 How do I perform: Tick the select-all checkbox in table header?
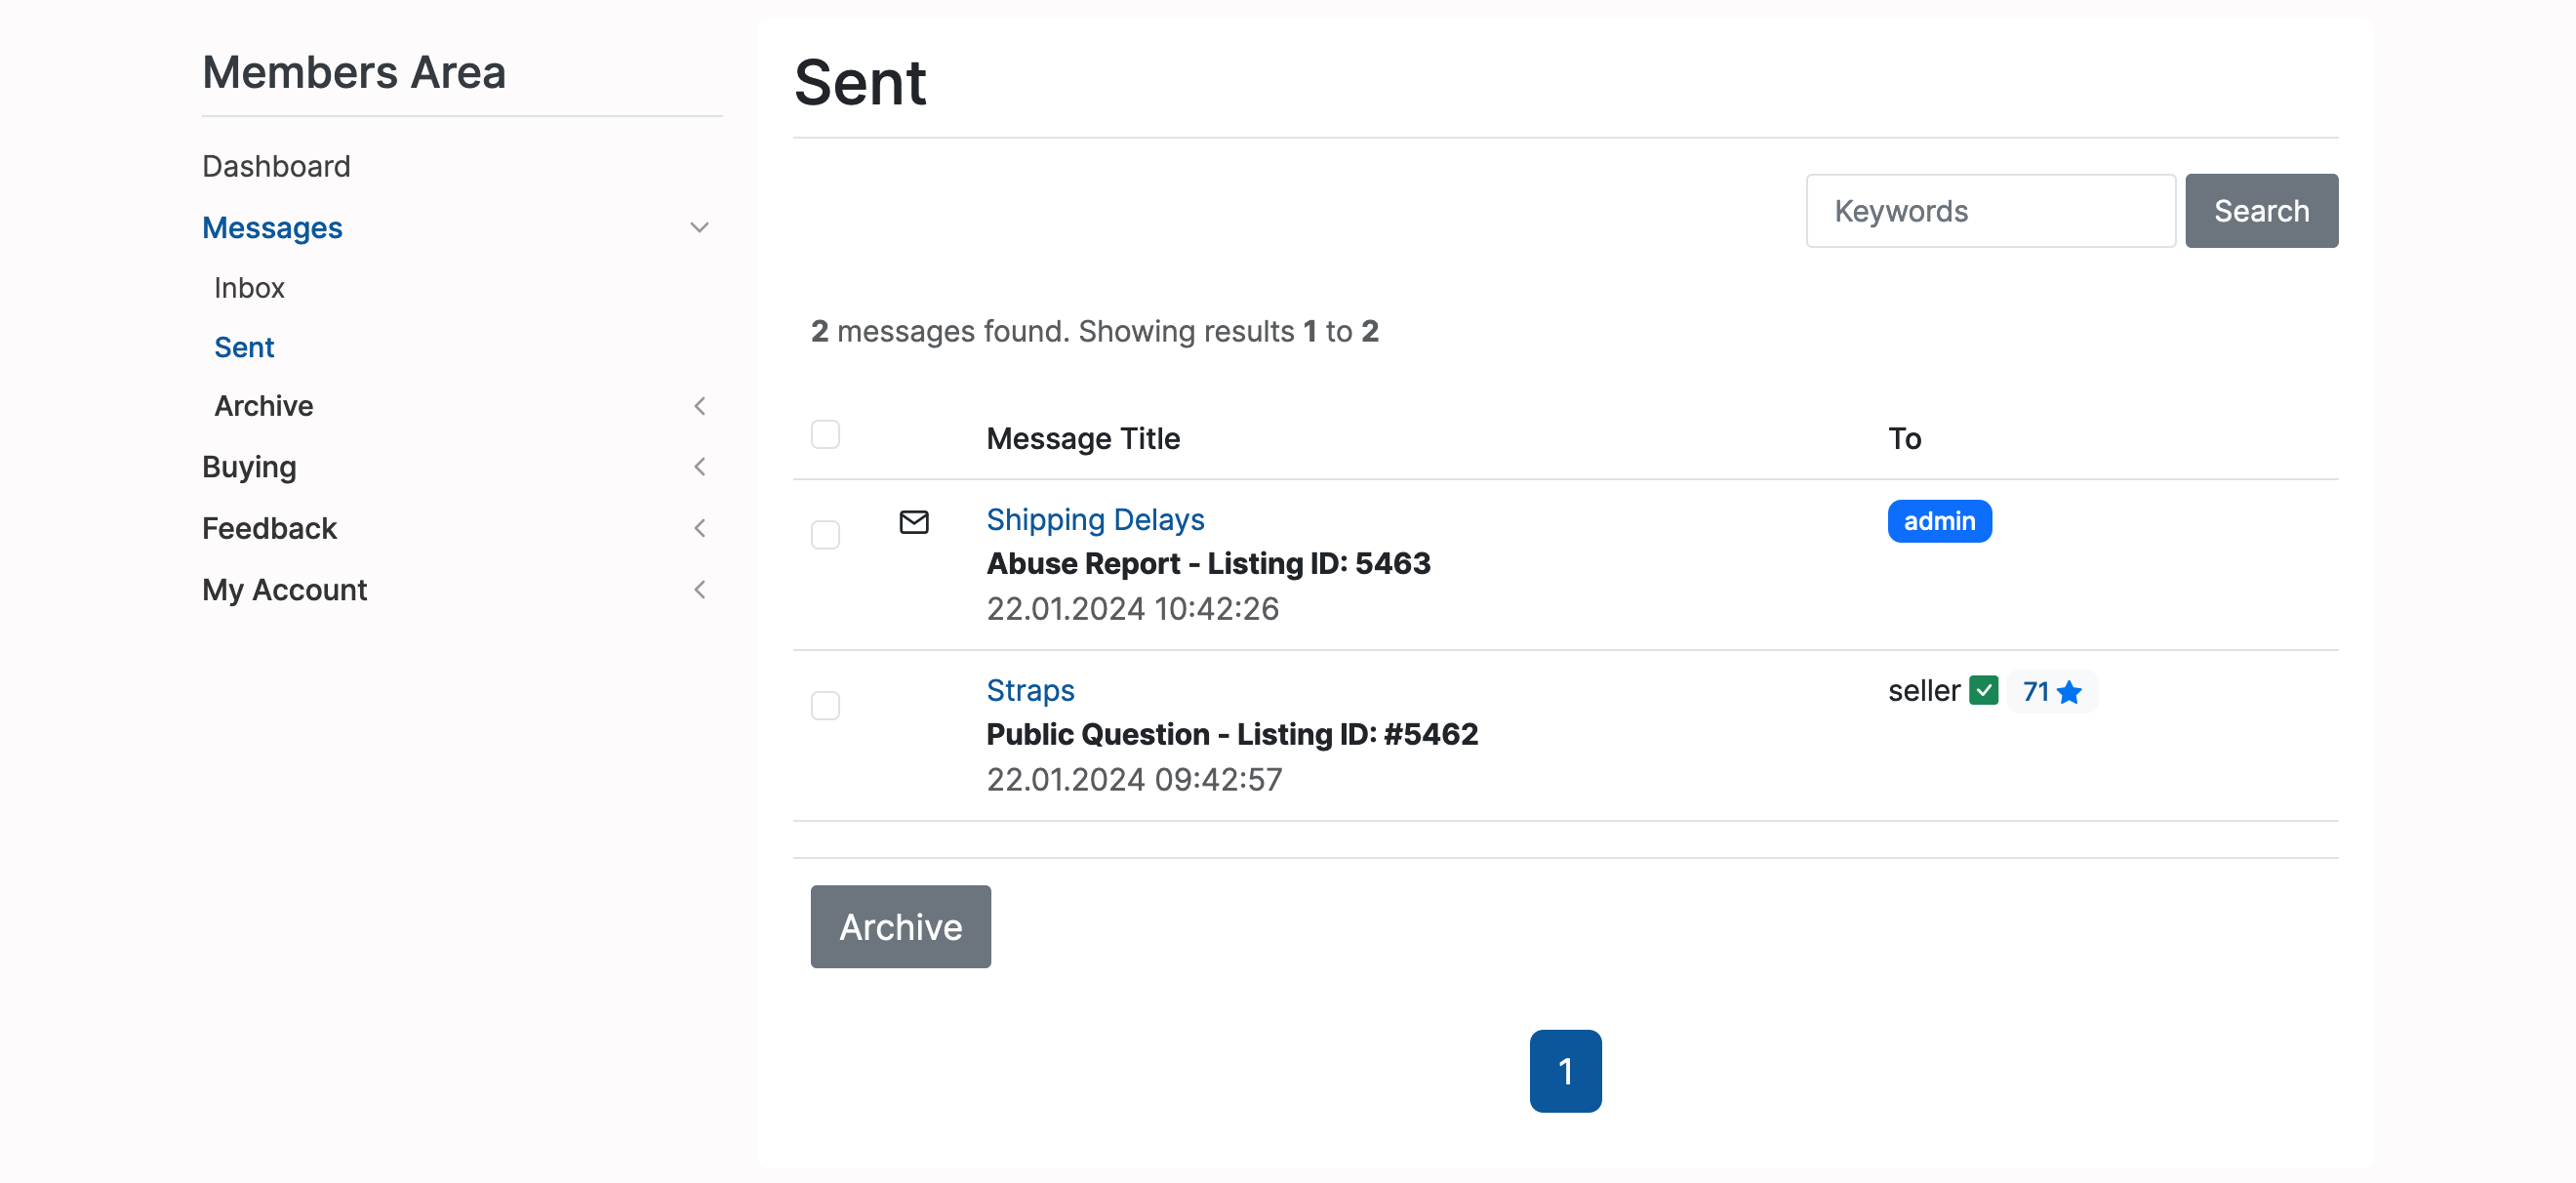(x=825, y=435)
